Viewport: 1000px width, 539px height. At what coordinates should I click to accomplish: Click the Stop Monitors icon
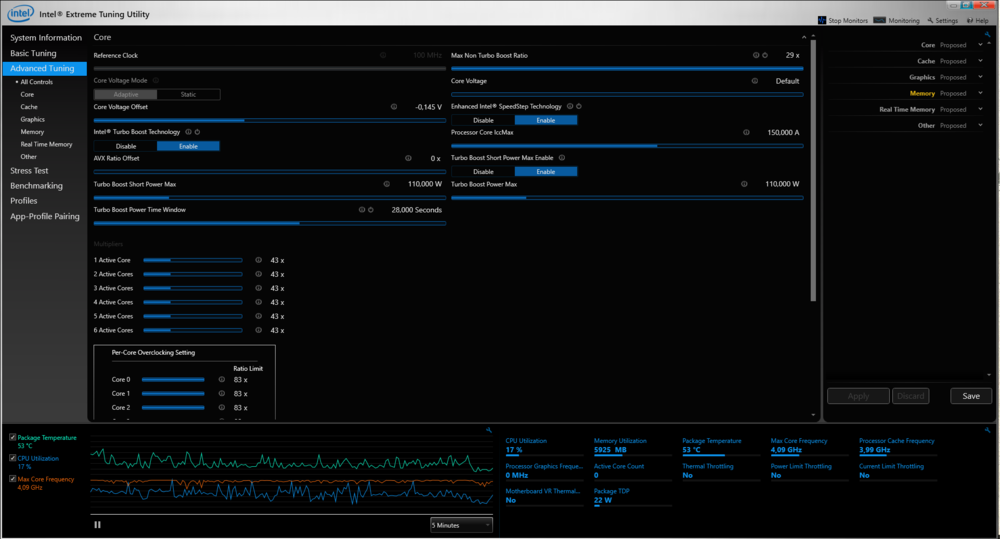point(823,20)
